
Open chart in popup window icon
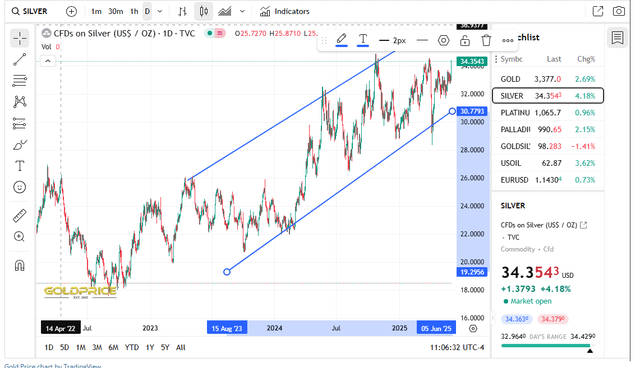[x=598, y=11]
